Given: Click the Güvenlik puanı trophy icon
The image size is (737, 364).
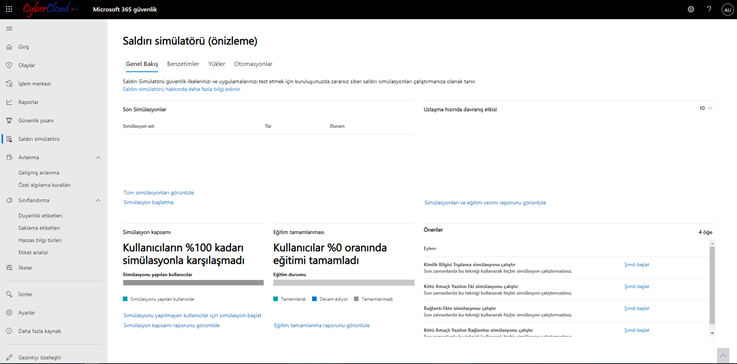Looking at the screenshot, I should [9, 120].
